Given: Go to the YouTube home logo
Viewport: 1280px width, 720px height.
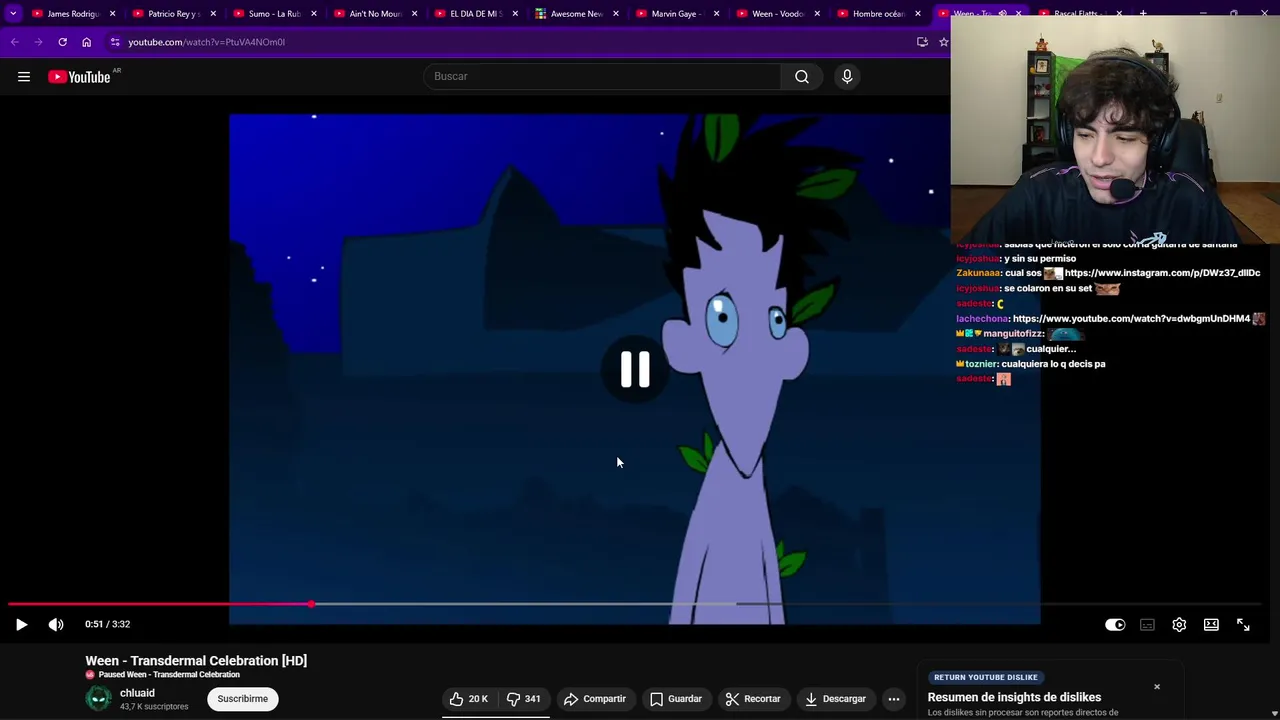Looking at the screenshot, I should tap(79, 77).
